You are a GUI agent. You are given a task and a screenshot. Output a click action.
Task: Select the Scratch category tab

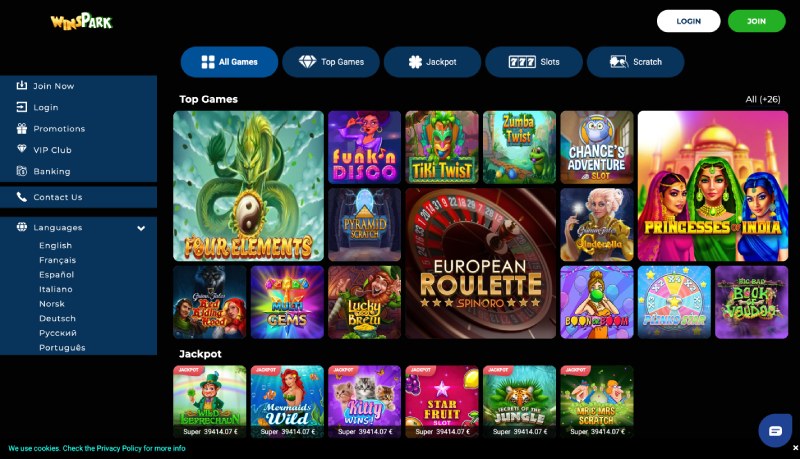[x=635, y=62]
